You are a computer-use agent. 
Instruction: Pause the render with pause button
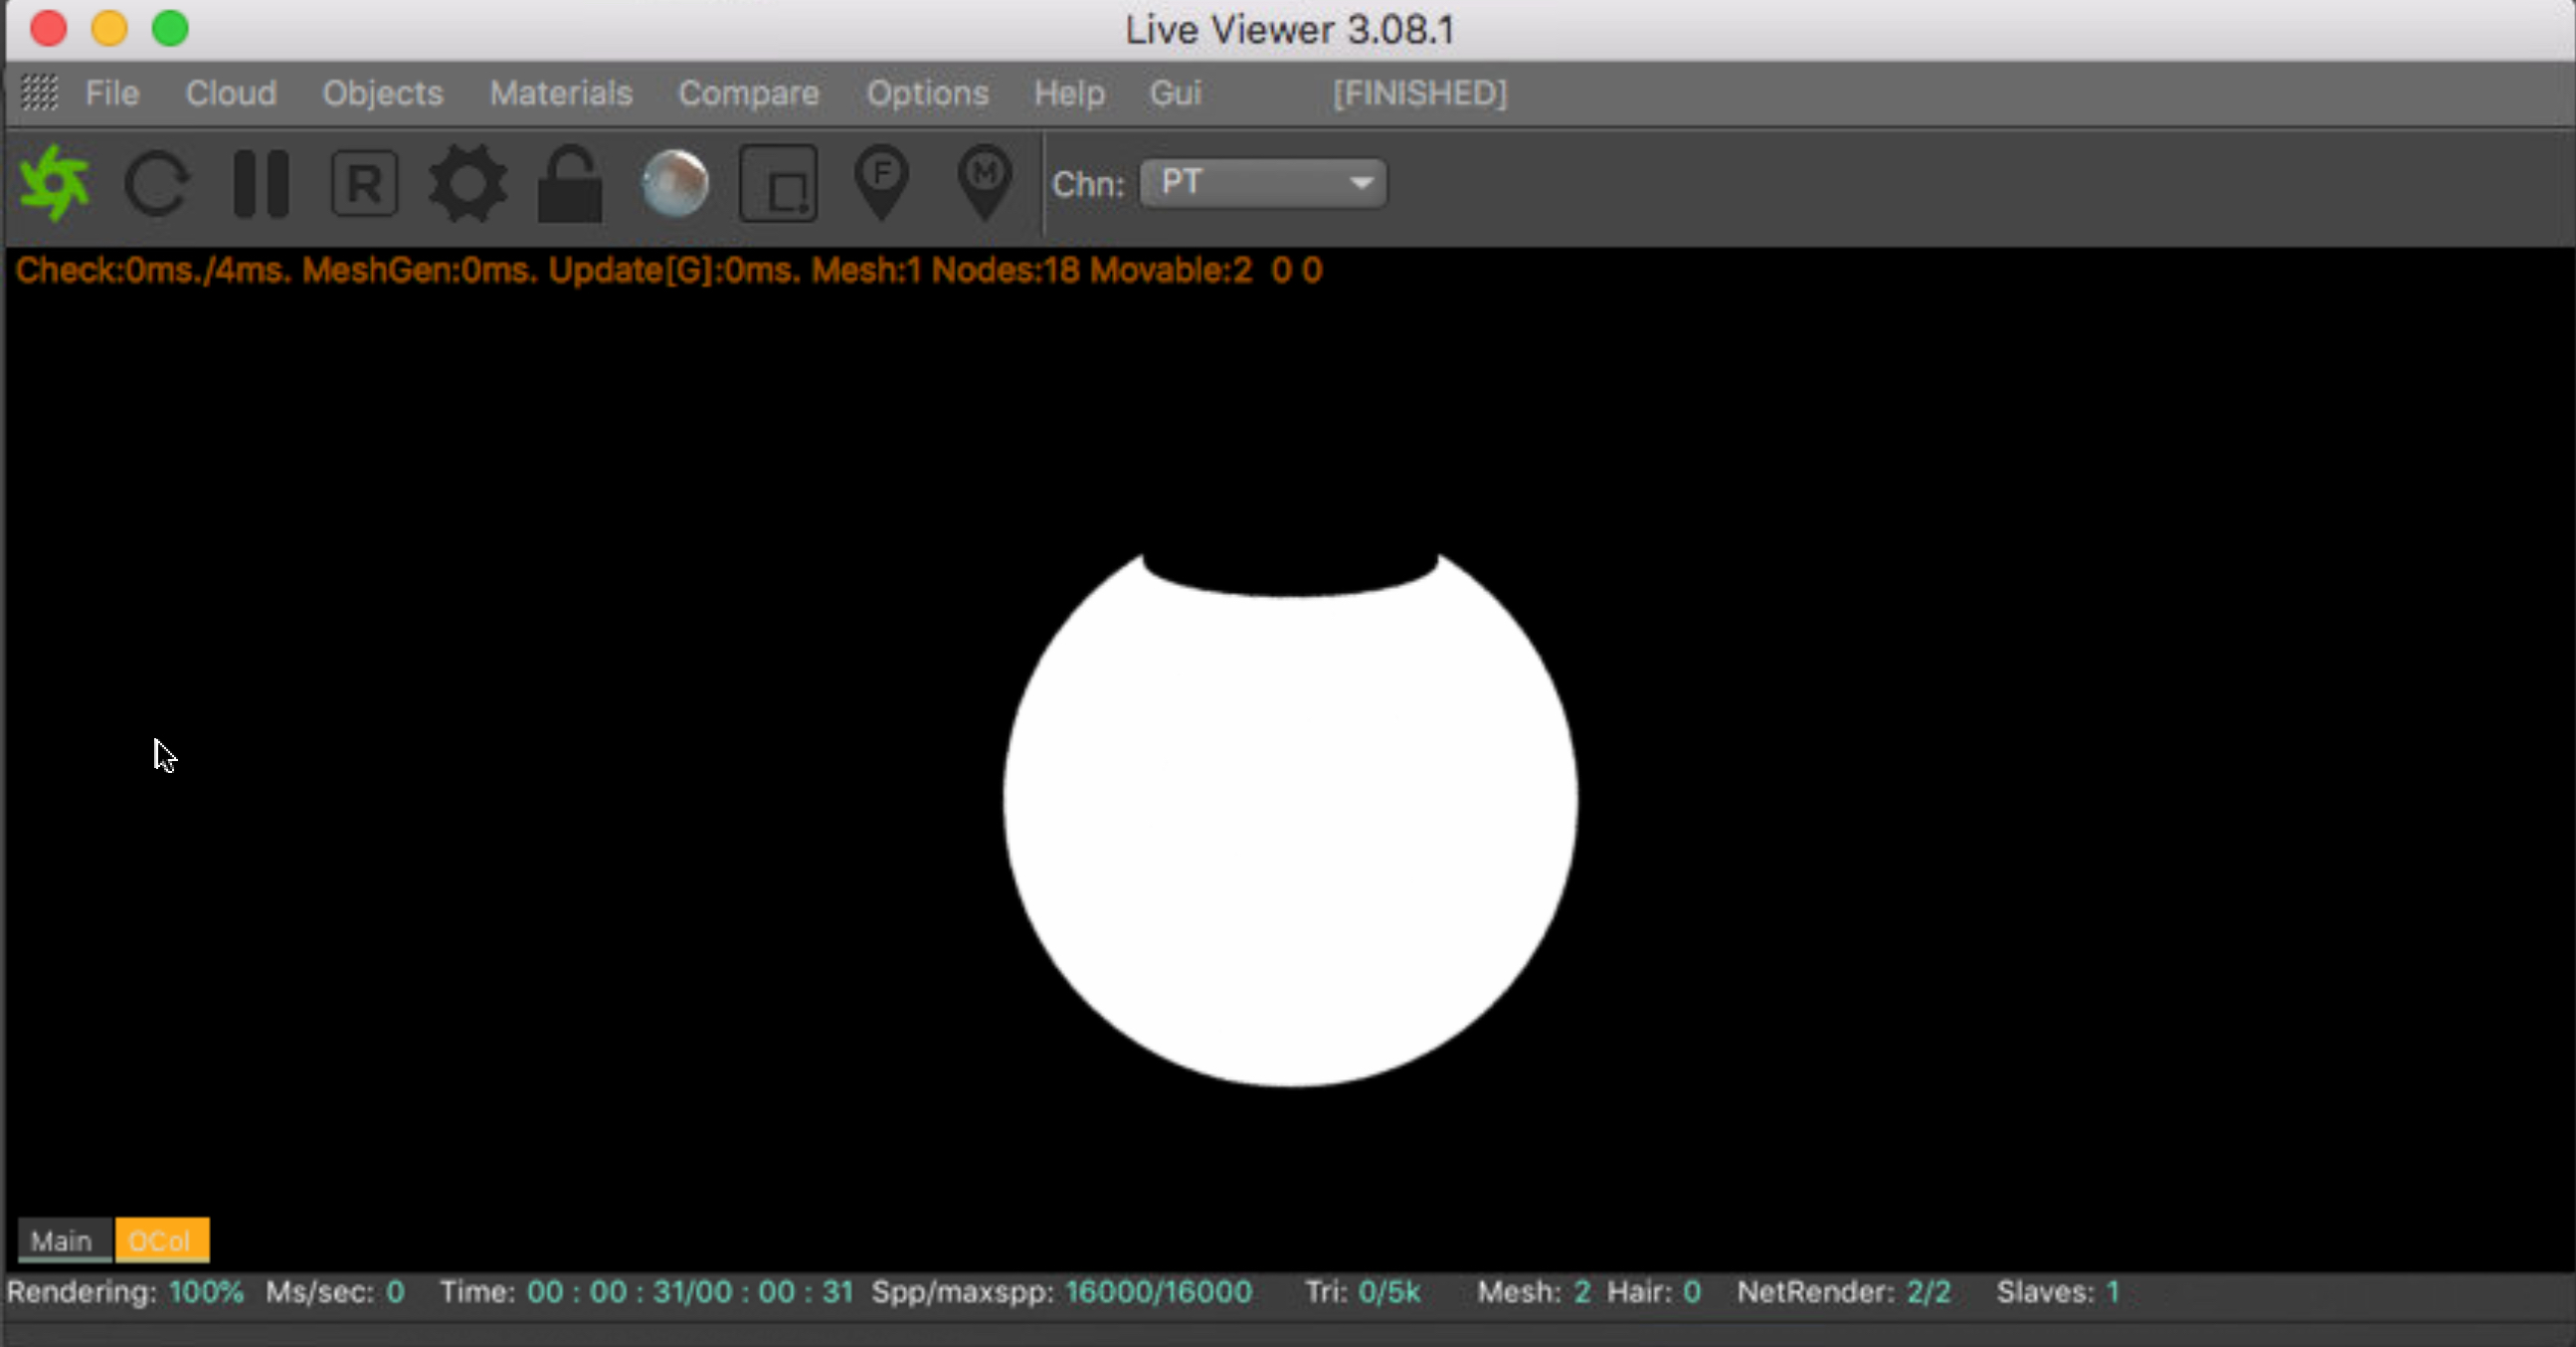coord(261,184)
